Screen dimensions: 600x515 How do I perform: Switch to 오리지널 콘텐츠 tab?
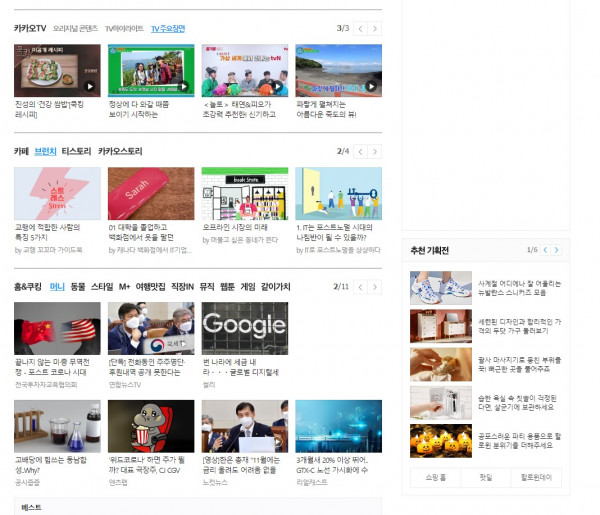tap(75, 28)
